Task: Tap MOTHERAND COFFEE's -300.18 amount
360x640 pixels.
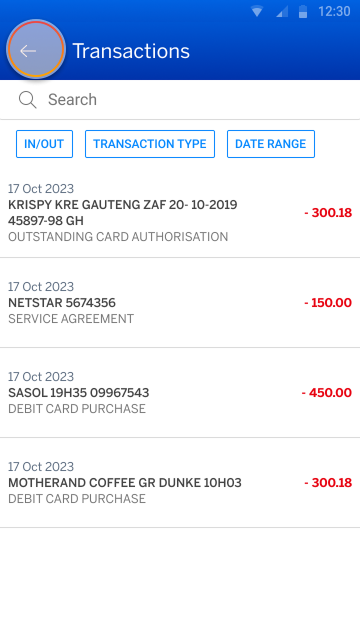Action: coord(328,483)
